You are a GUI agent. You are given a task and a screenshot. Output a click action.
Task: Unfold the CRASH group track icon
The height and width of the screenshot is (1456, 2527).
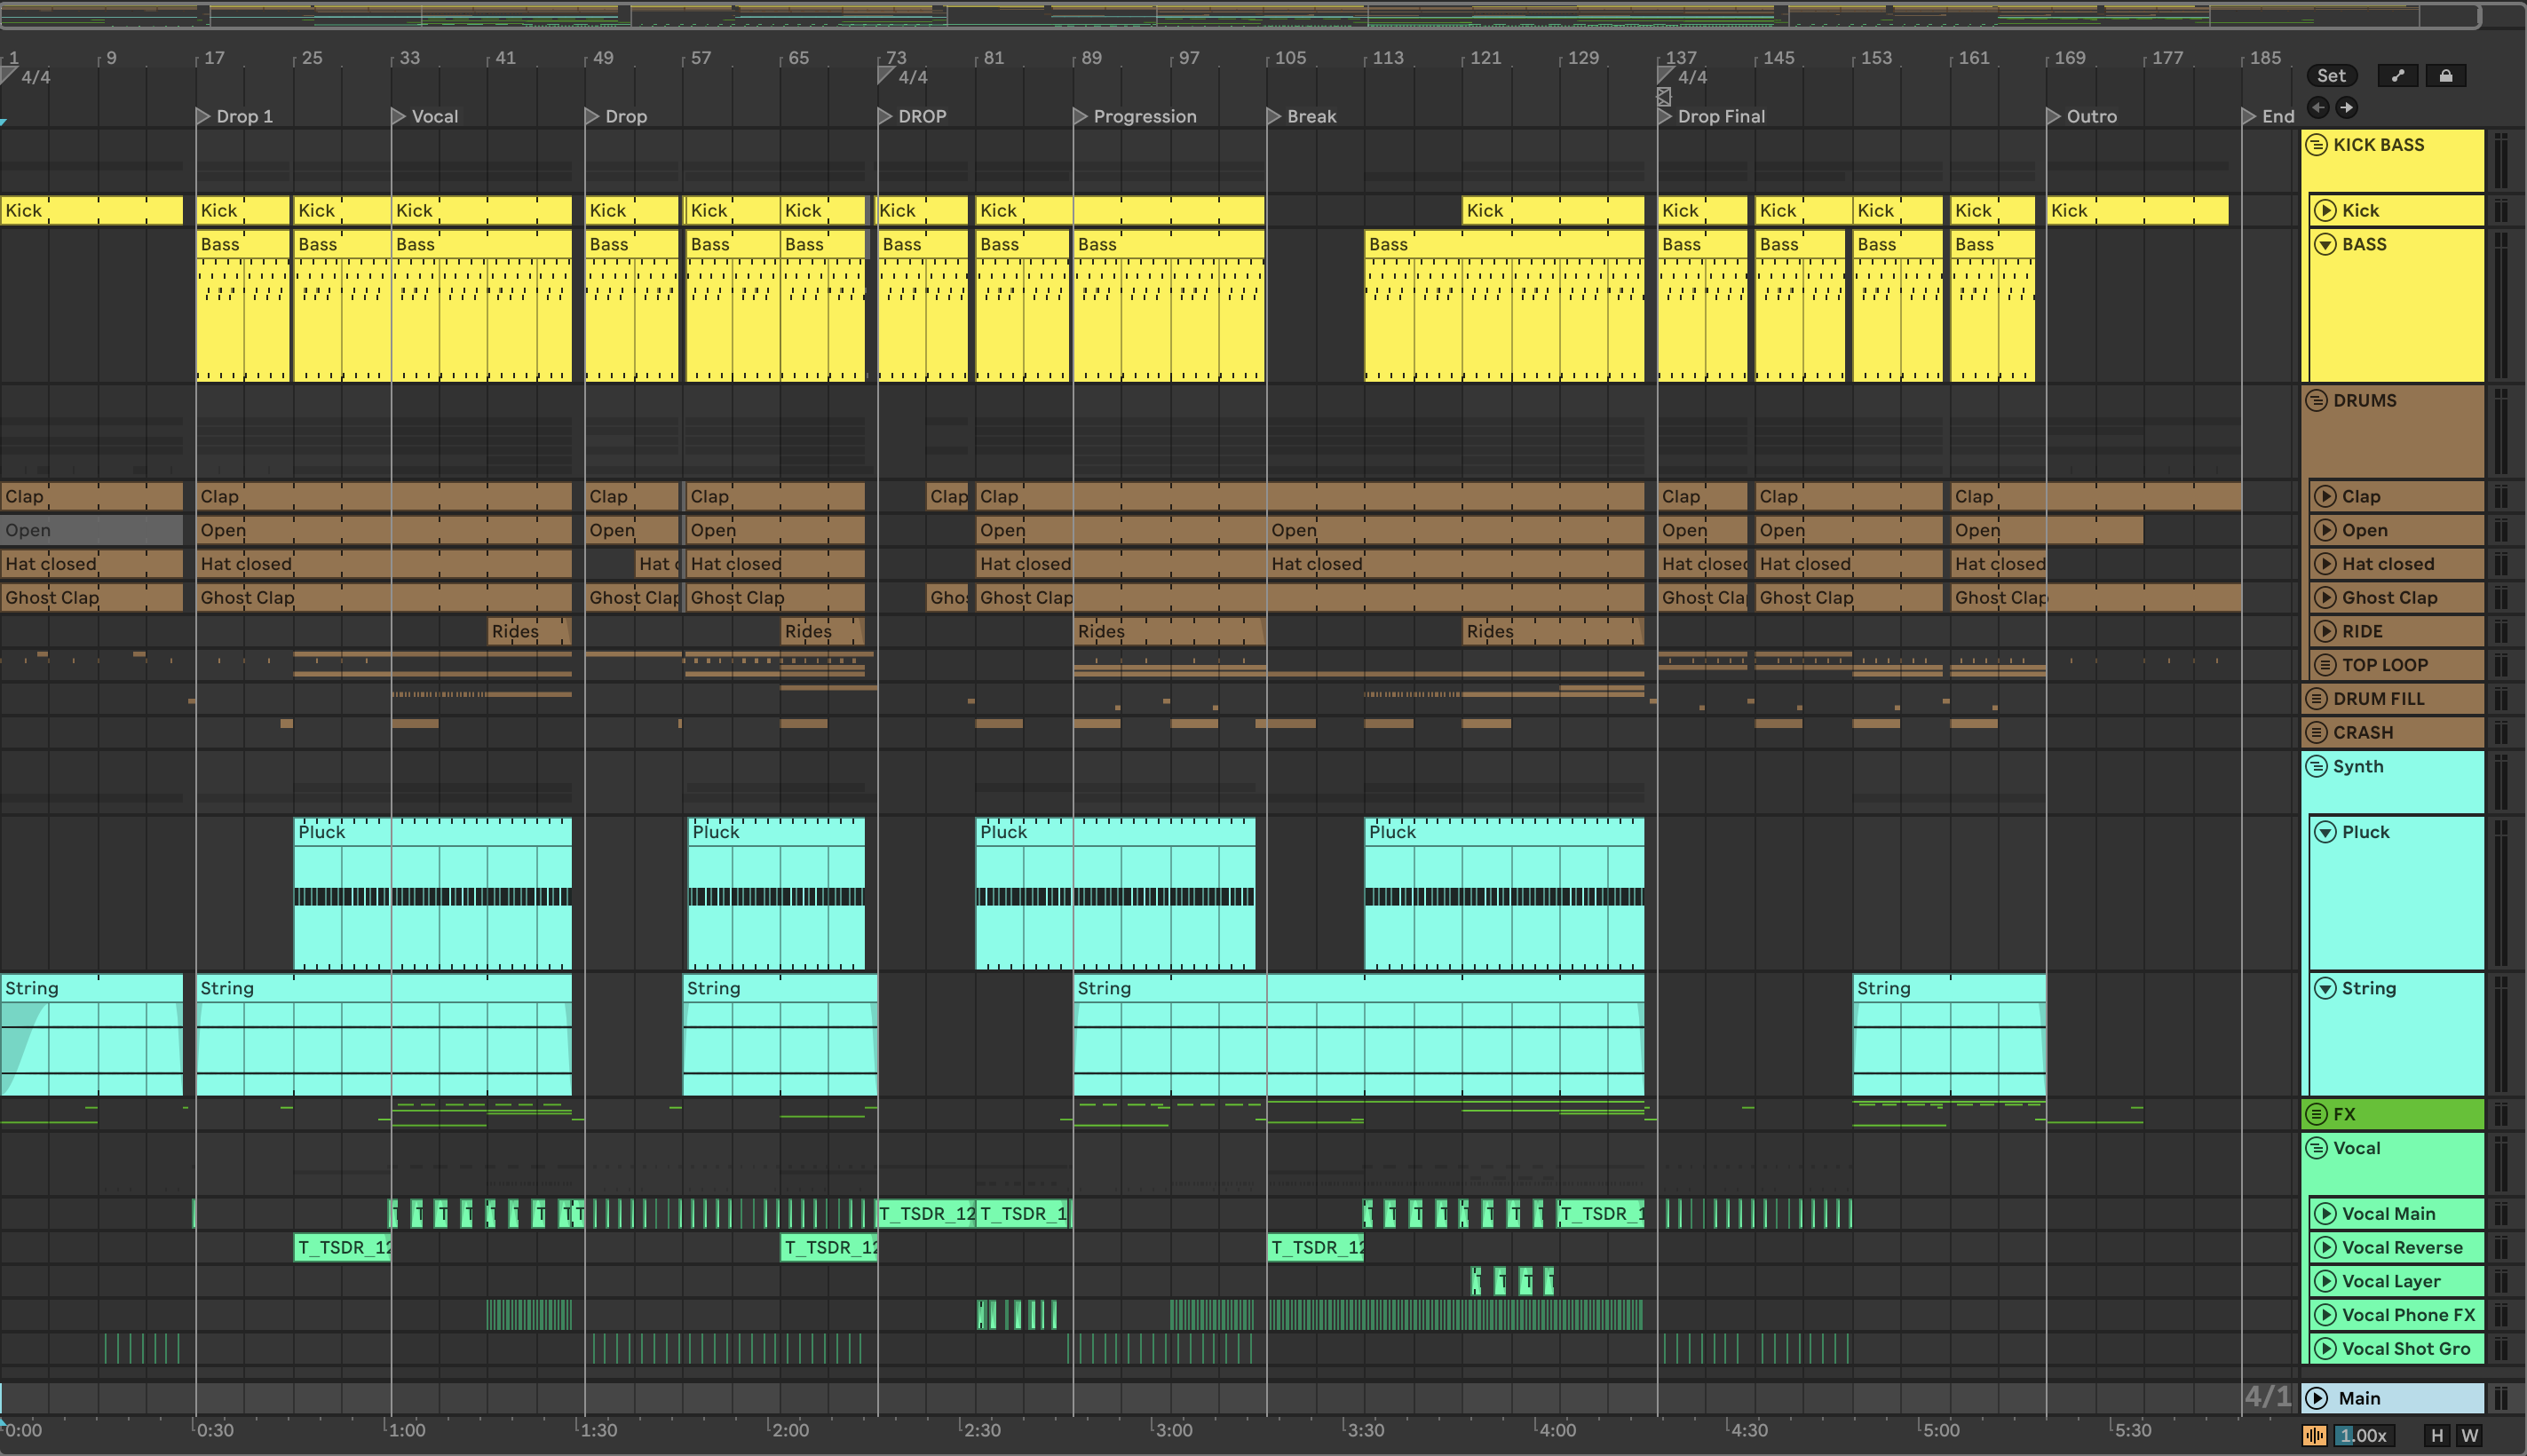(2316, 733)
